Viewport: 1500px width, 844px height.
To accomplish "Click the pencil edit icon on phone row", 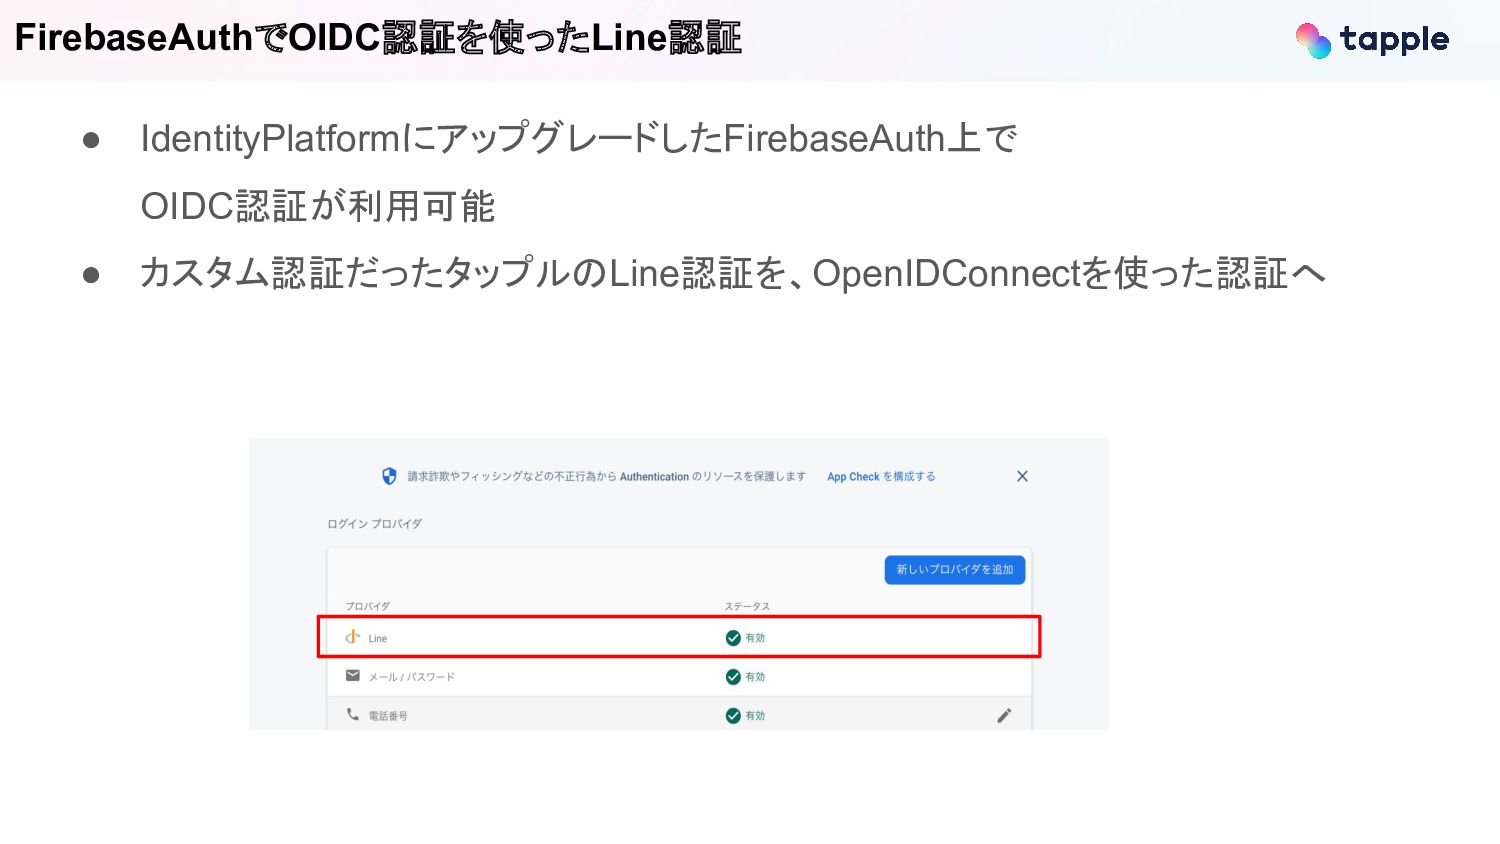I will pos(1004,715).
